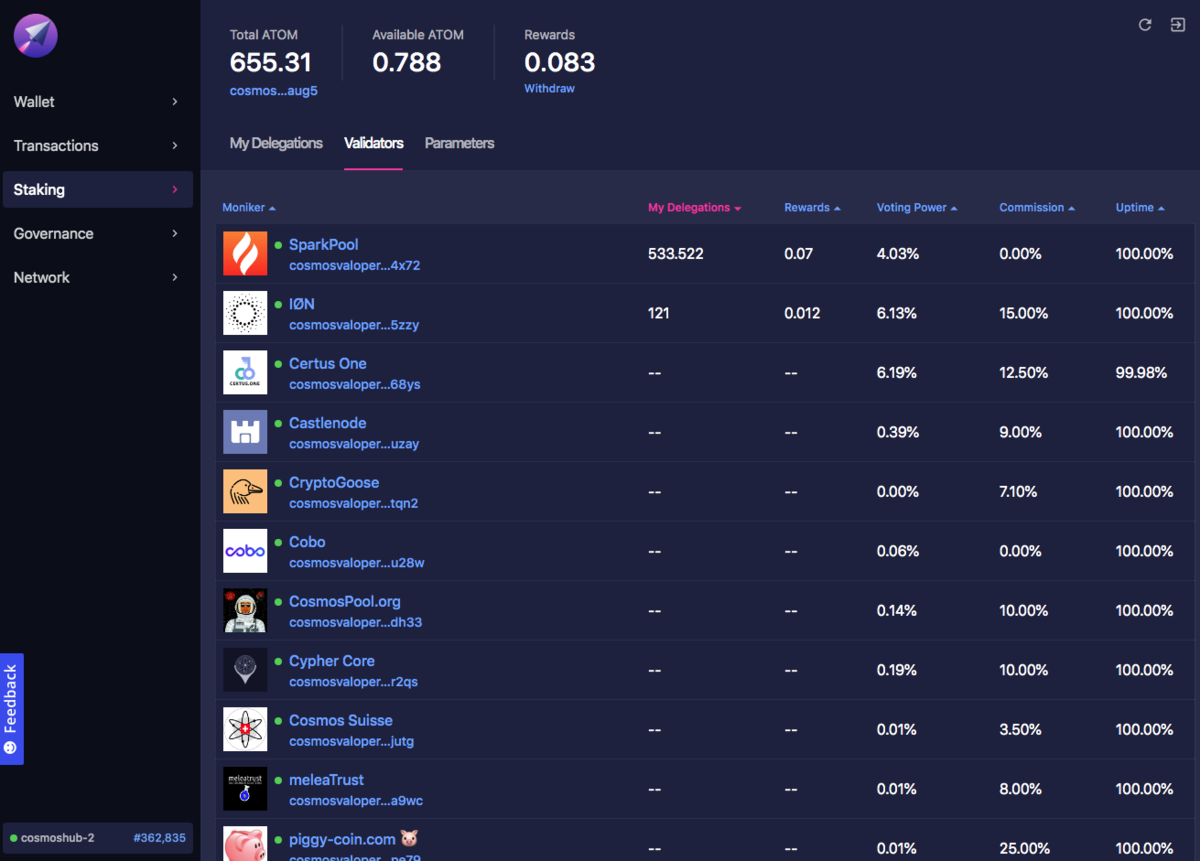
Task: Click the 7.10% commission value
Action: tap(1018, 492)
